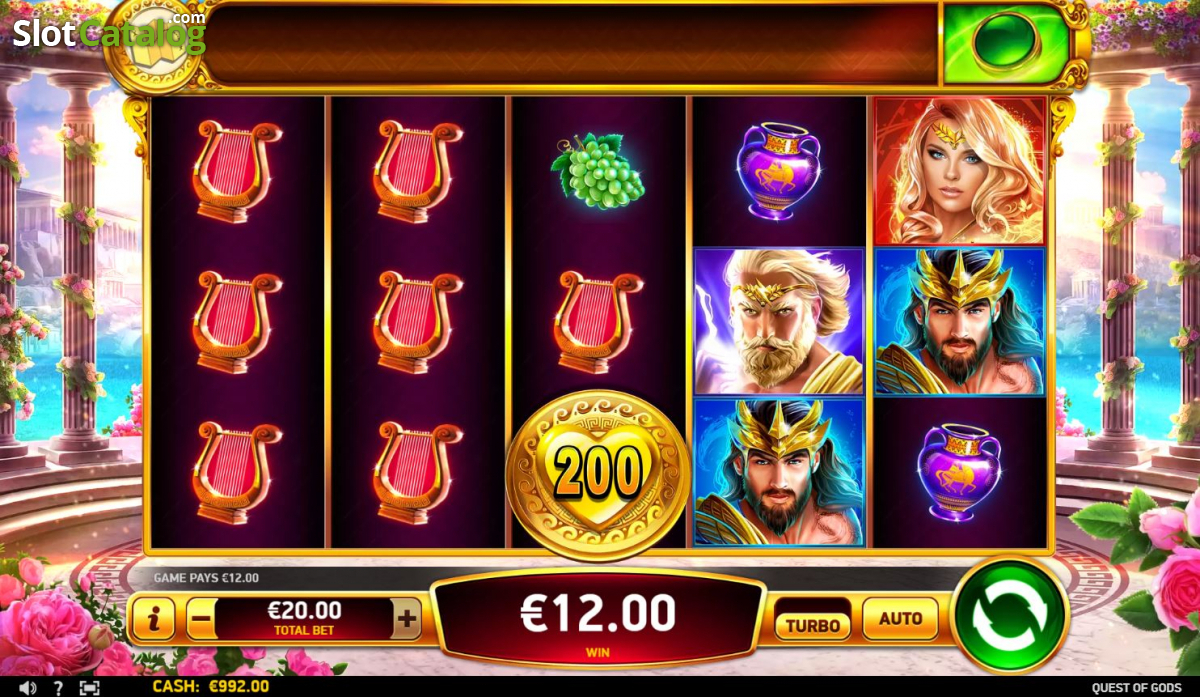1200x697 pixels.
Task: Click the top progress meter bar
Action: coord(570,44)
